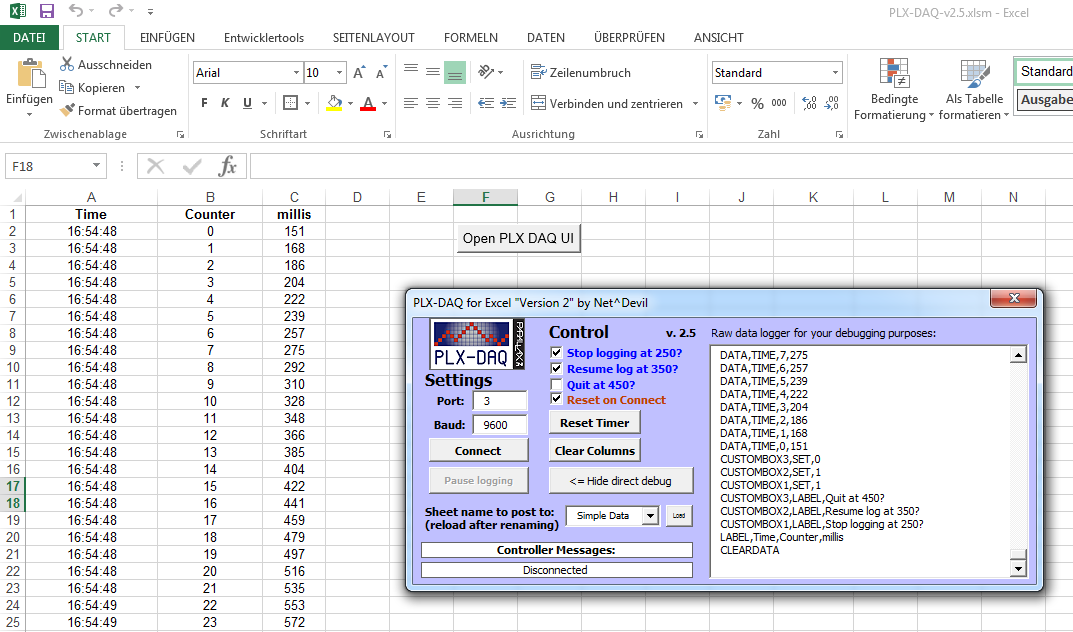Click the Clear Columns button
Screen dimensions: 1073x632
595,451
